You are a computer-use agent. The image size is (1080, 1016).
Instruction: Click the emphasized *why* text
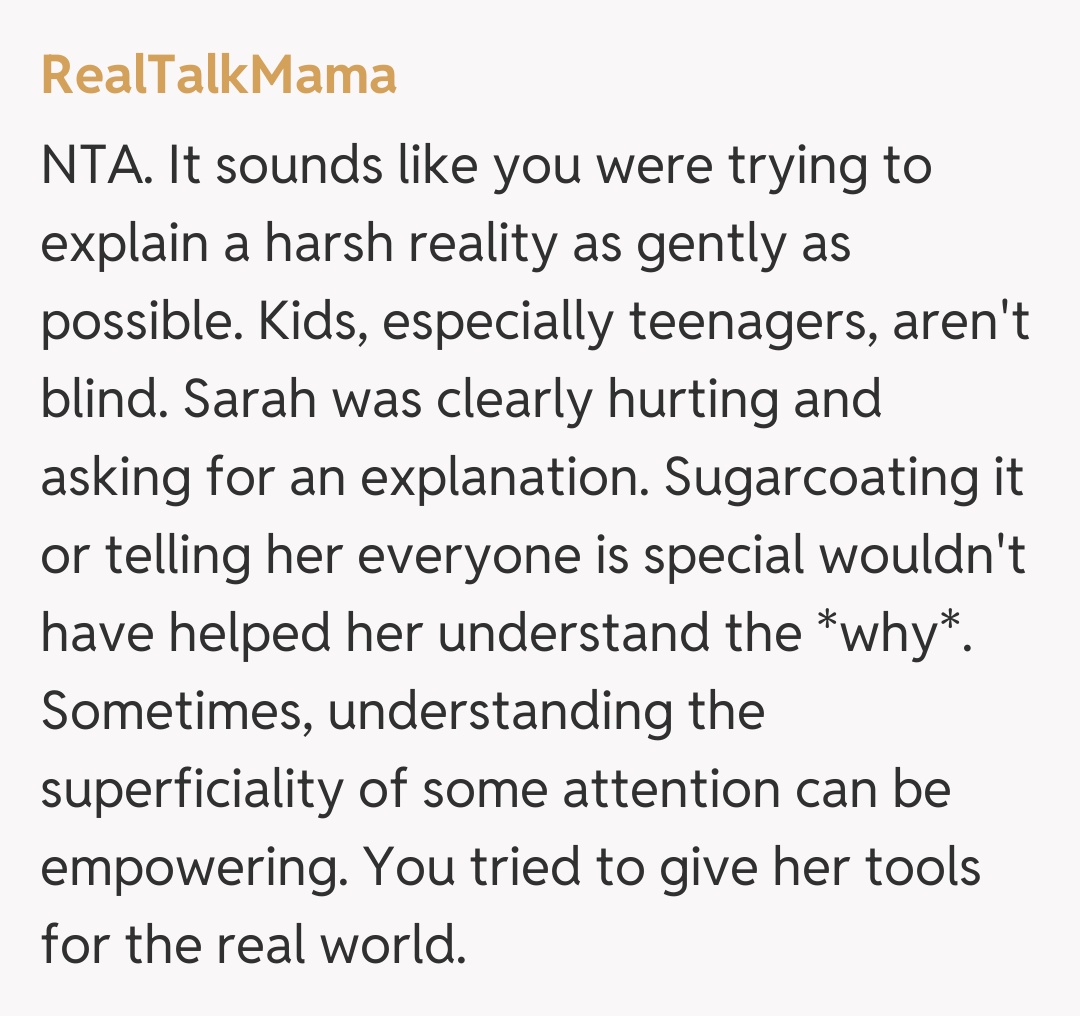coord(887,634)
